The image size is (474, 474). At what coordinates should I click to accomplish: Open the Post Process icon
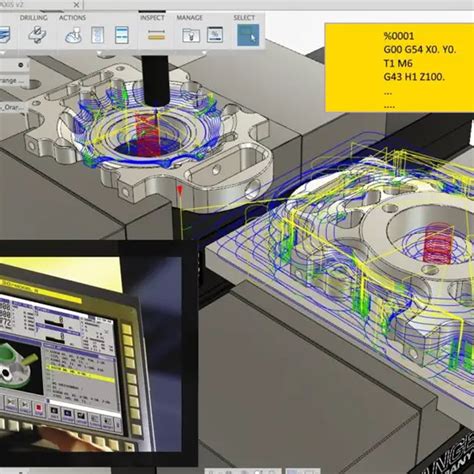coord(97,35)
